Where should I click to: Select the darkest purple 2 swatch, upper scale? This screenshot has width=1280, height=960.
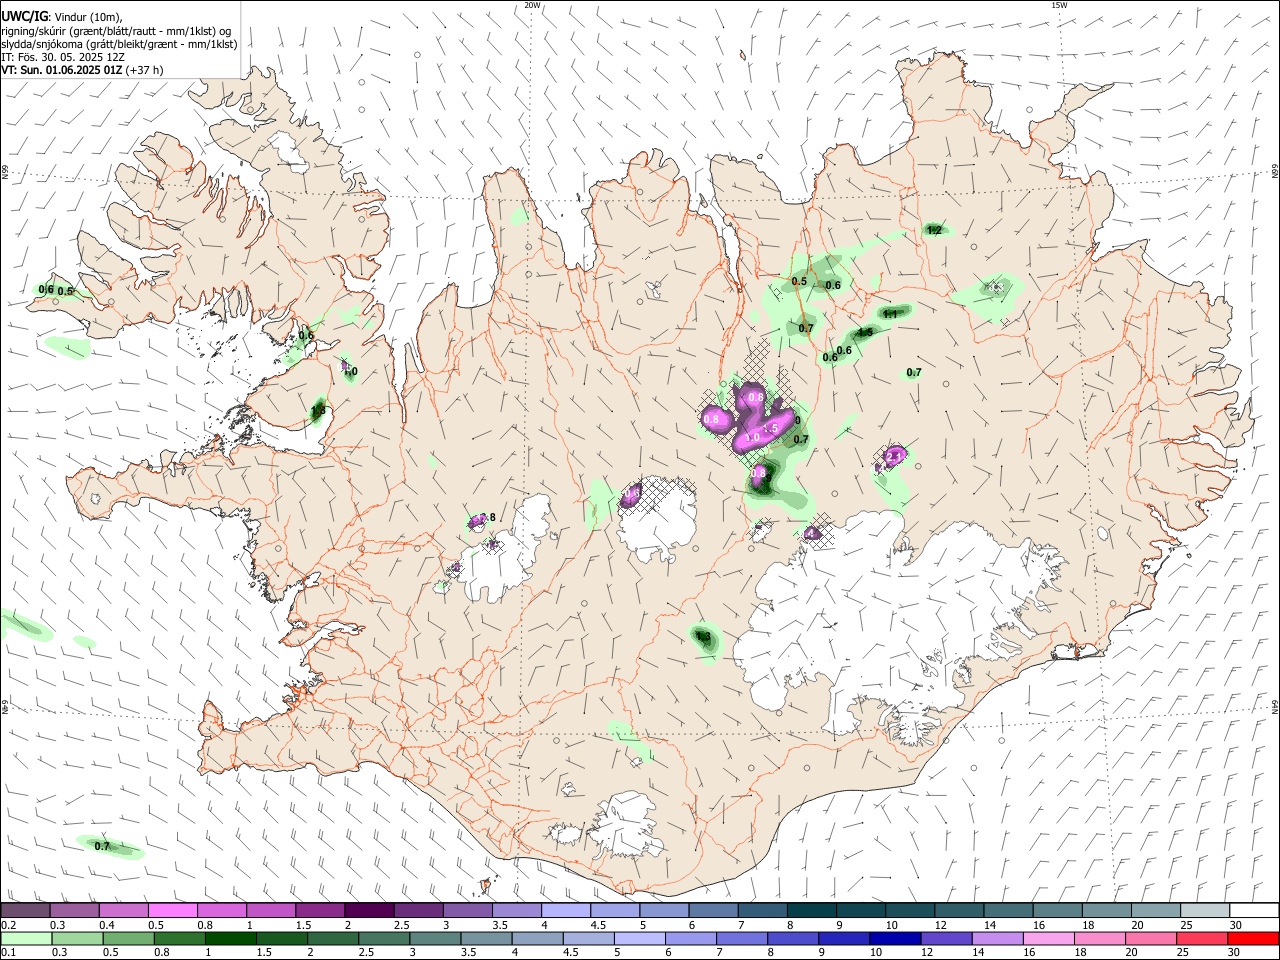click(369, 911)
